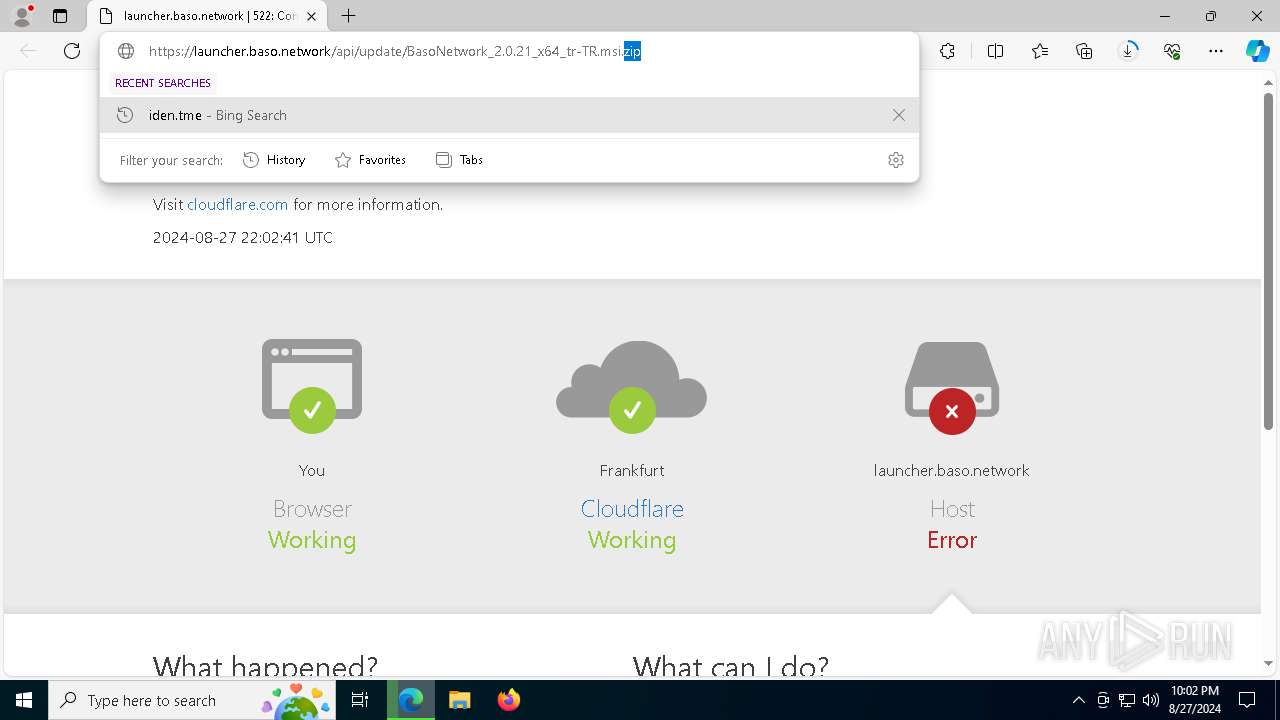Click the Cloudflare link under Frankfurt
The image size is (1280, 720).
[x=632, y=509]
